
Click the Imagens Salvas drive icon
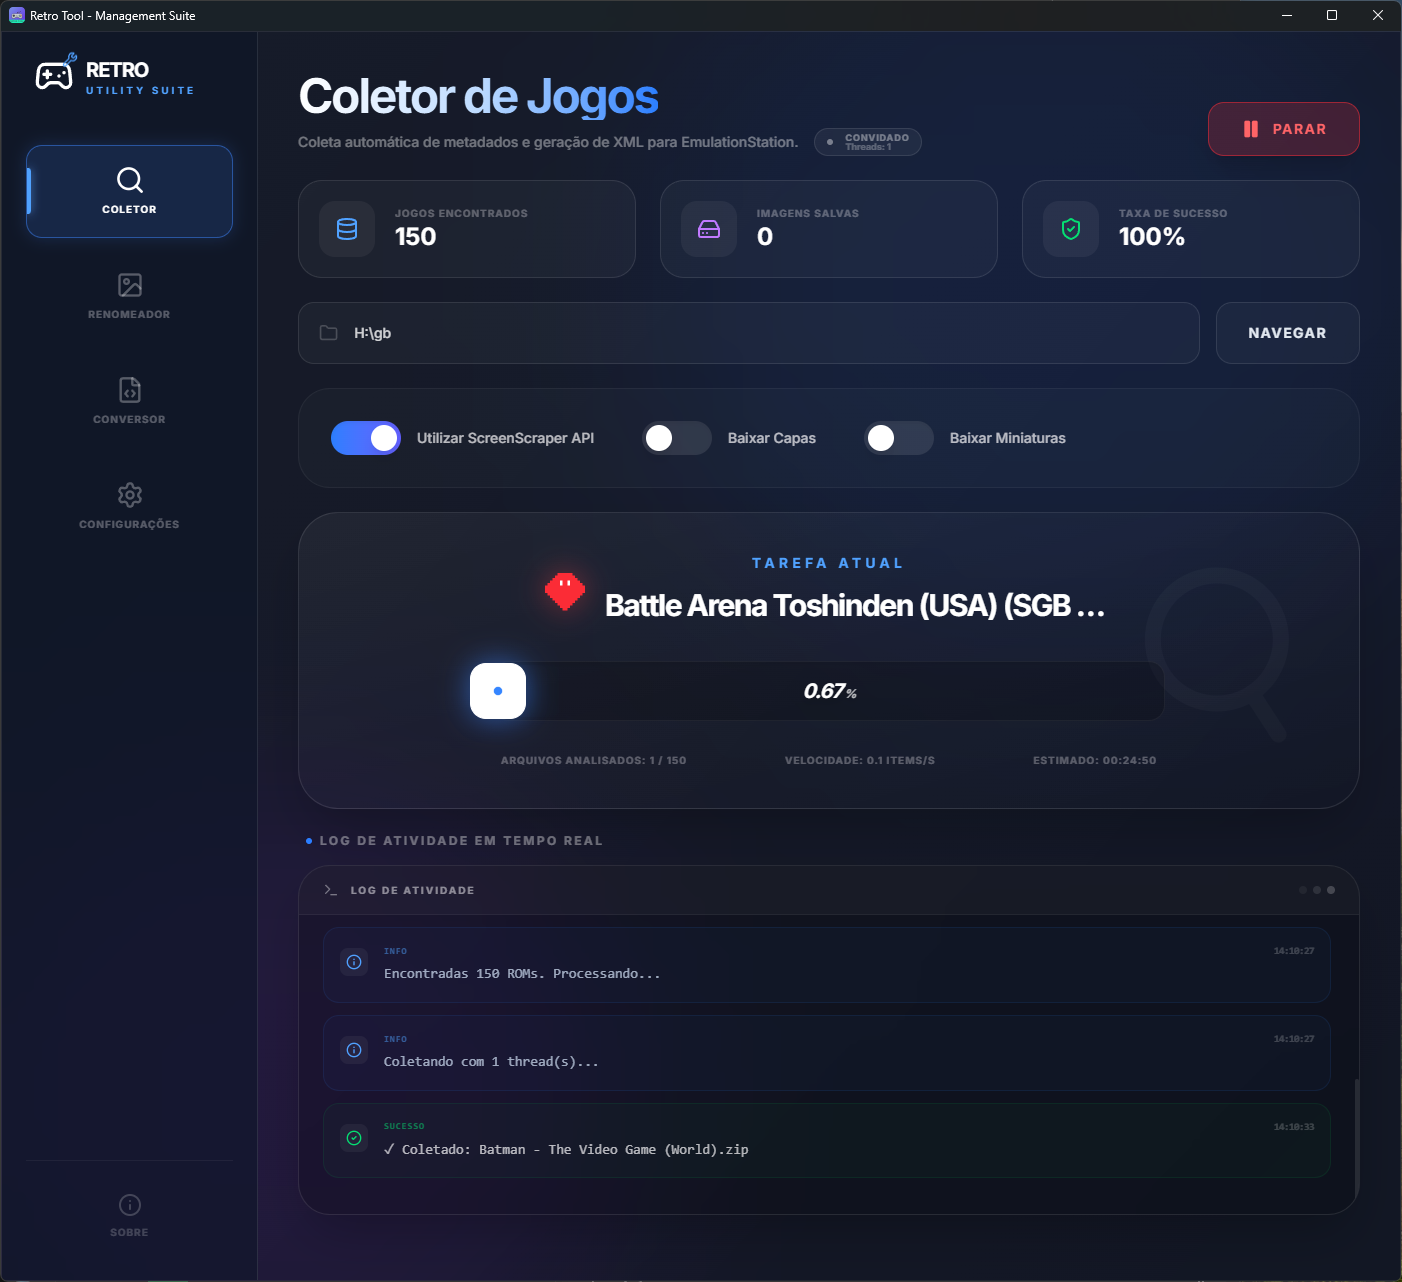[x=708, y=229]
